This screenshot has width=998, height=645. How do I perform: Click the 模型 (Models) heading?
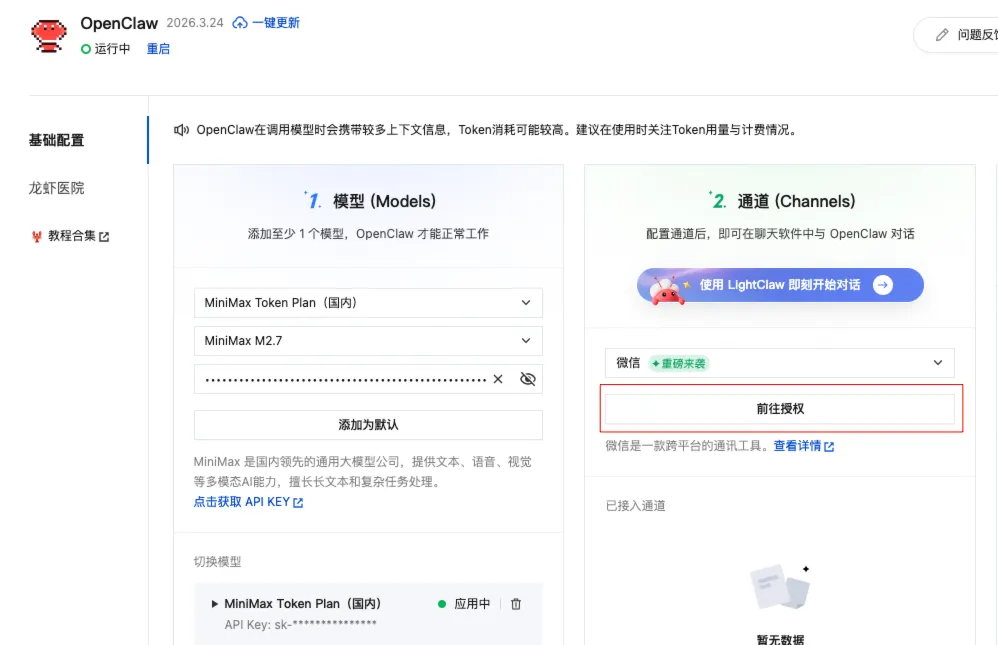(384, 201)
